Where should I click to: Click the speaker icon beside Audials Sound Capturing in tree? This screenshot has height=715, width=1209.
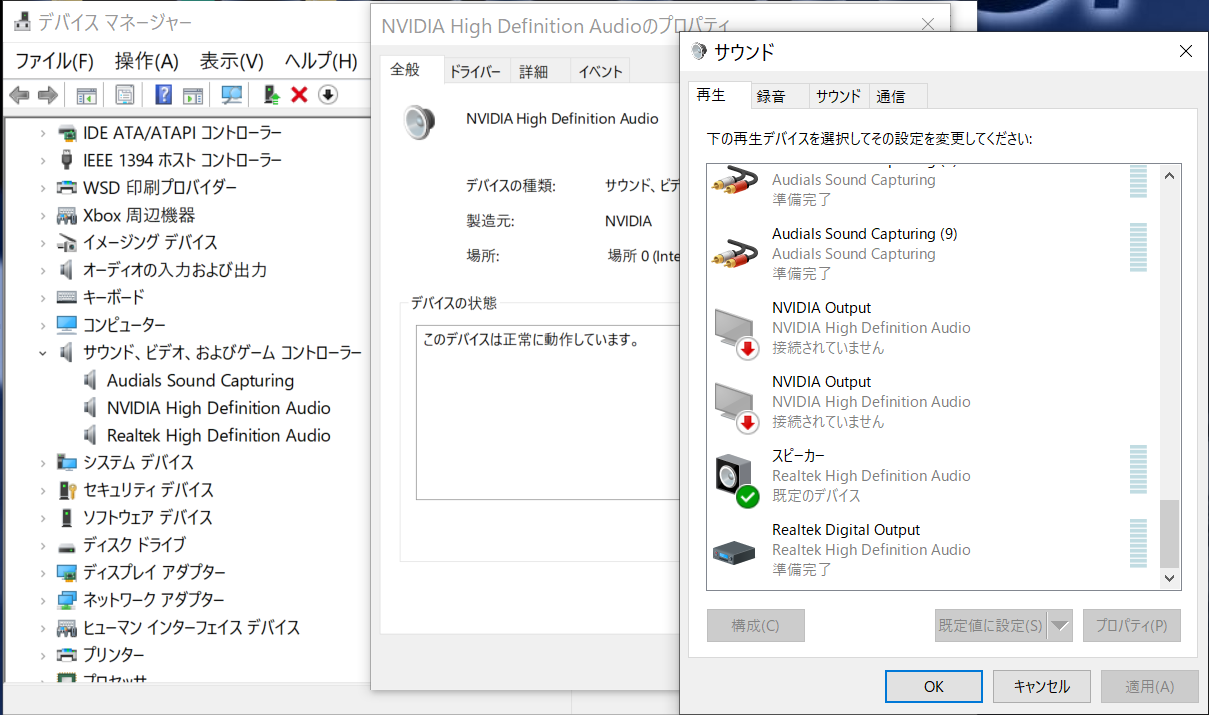[92, 380]
